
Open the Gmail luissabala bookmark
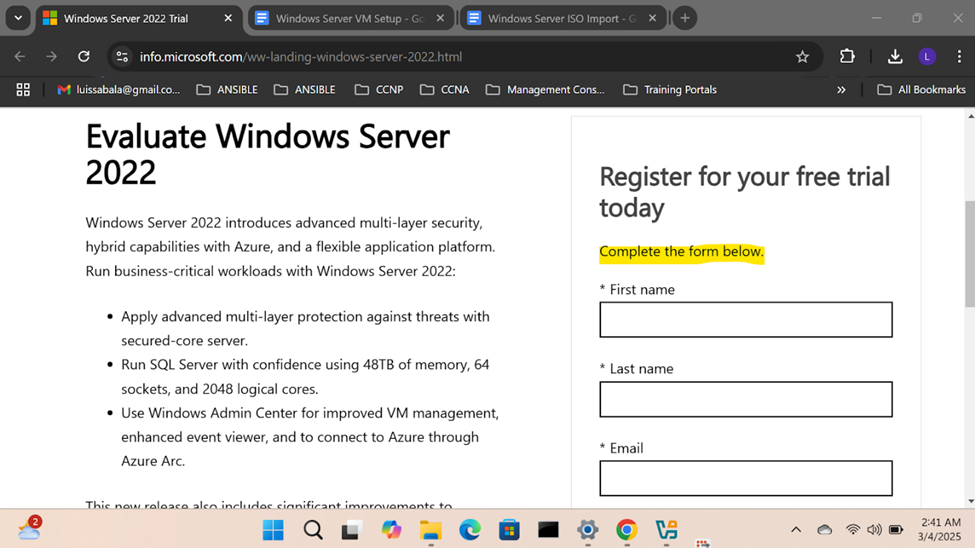coord(119,90)
